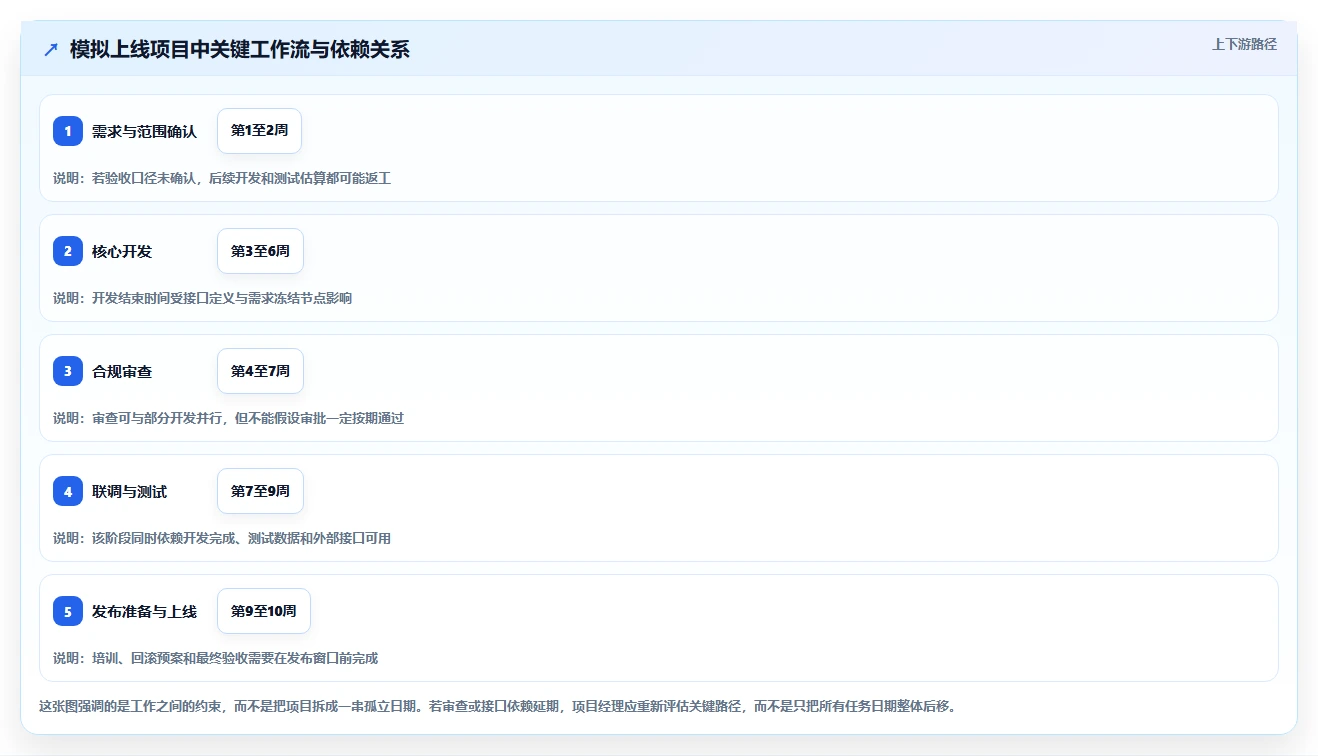Click the step number 2 badge

pos(68,251)
